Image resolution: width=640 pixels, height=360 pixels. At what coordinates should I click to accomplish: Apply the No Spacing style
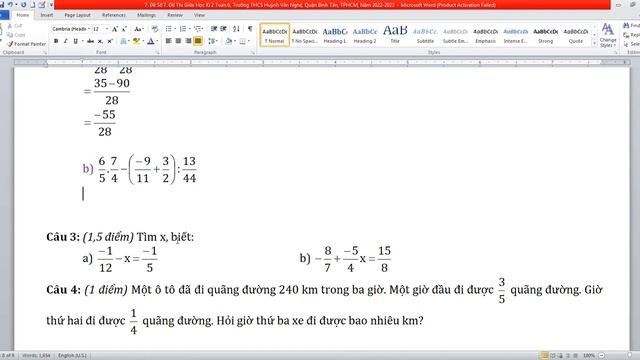(304, 35)
